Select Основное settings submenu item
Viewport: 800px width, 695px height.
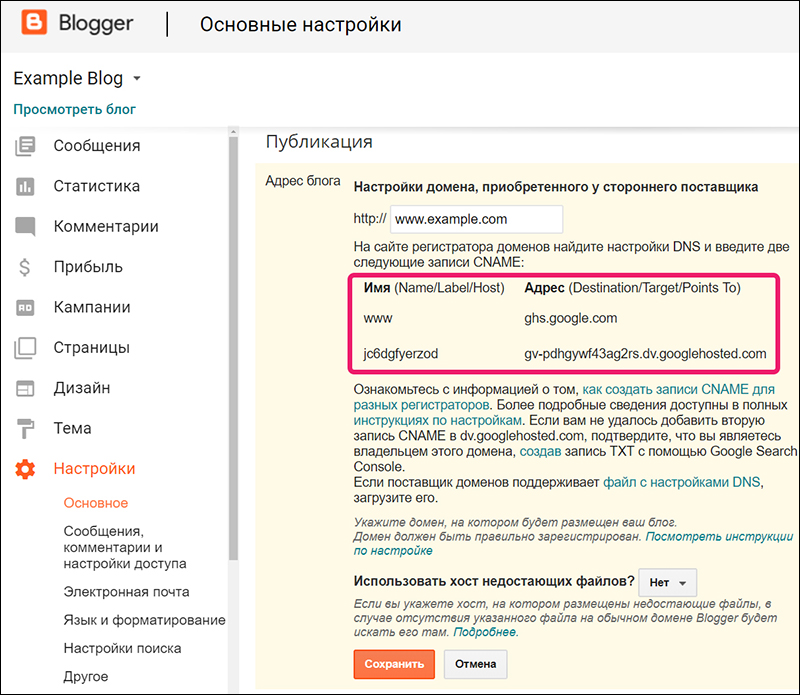(x=96, y=503)
